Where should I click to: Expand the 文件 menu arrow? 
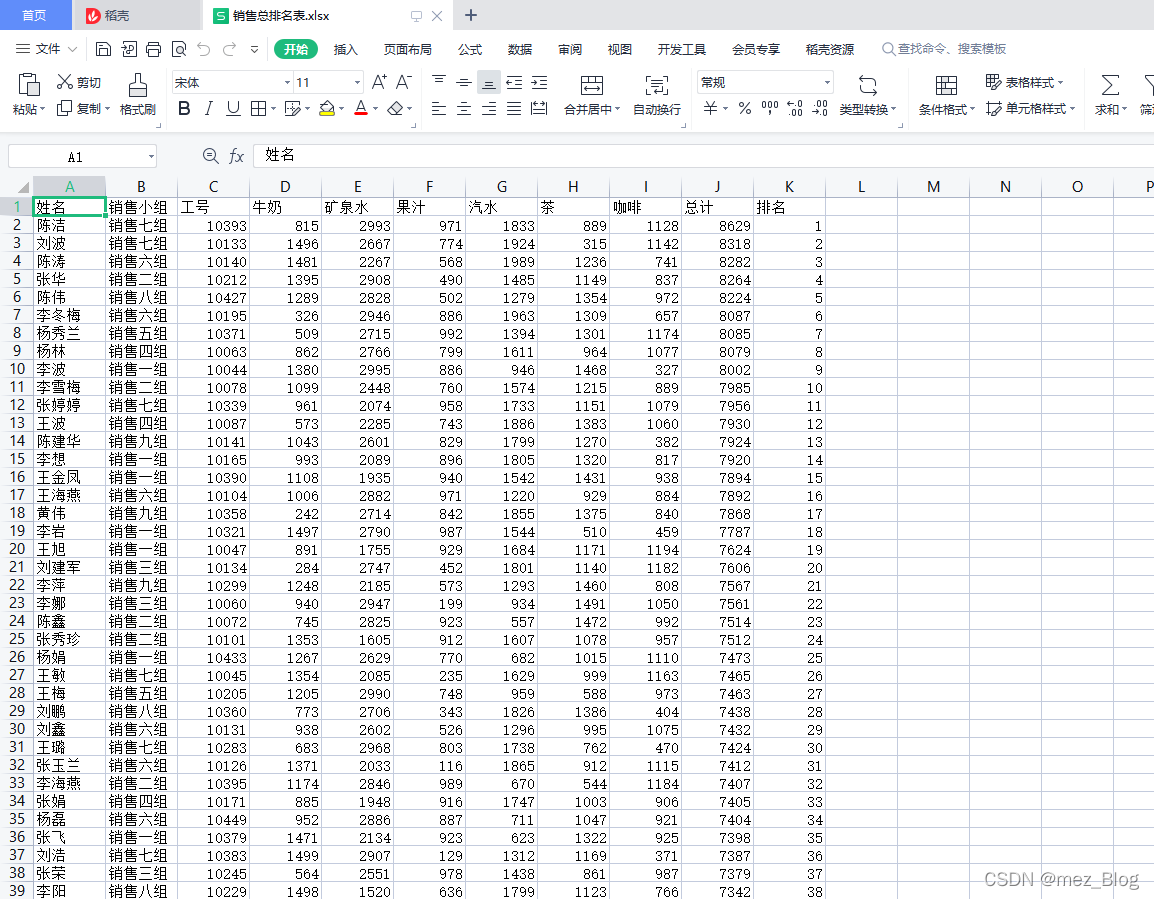72,49
